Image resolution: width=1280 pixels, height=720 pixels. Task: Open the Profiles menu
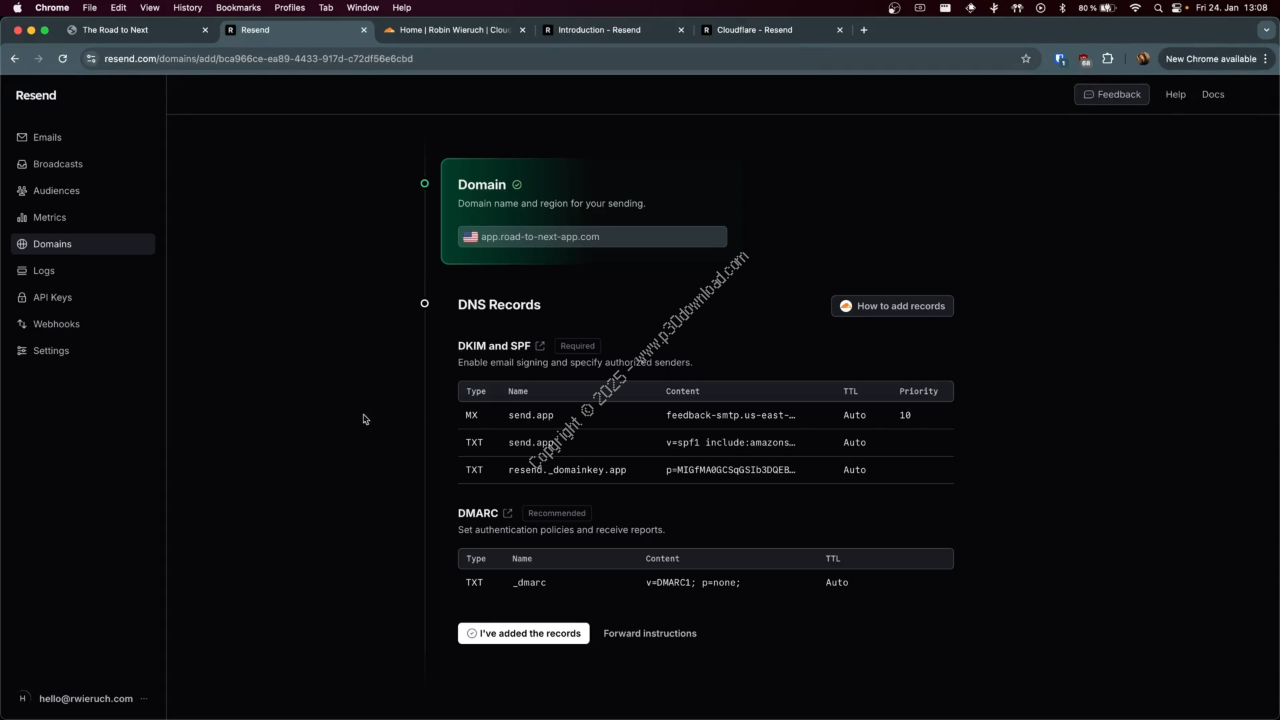coord(289,7)
